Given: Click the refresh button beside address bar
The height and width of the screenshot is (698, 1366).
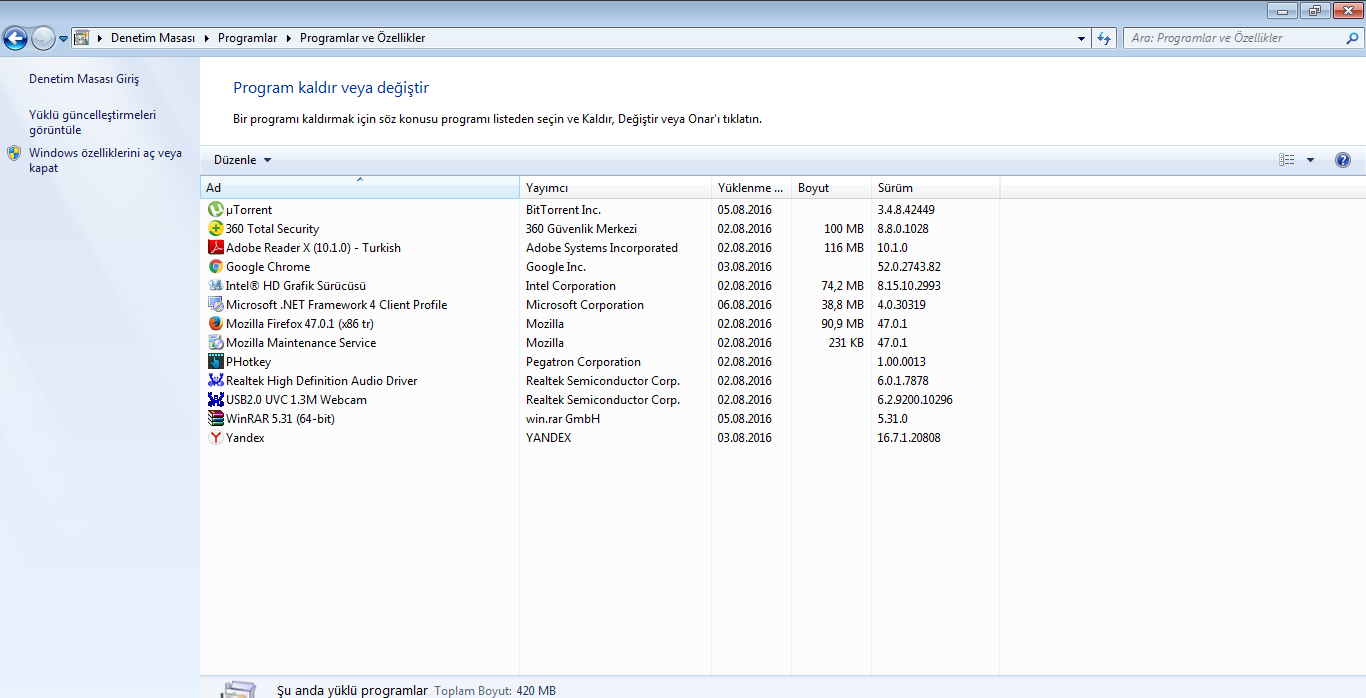Looking at the screenshot, I should [1104, 38].
